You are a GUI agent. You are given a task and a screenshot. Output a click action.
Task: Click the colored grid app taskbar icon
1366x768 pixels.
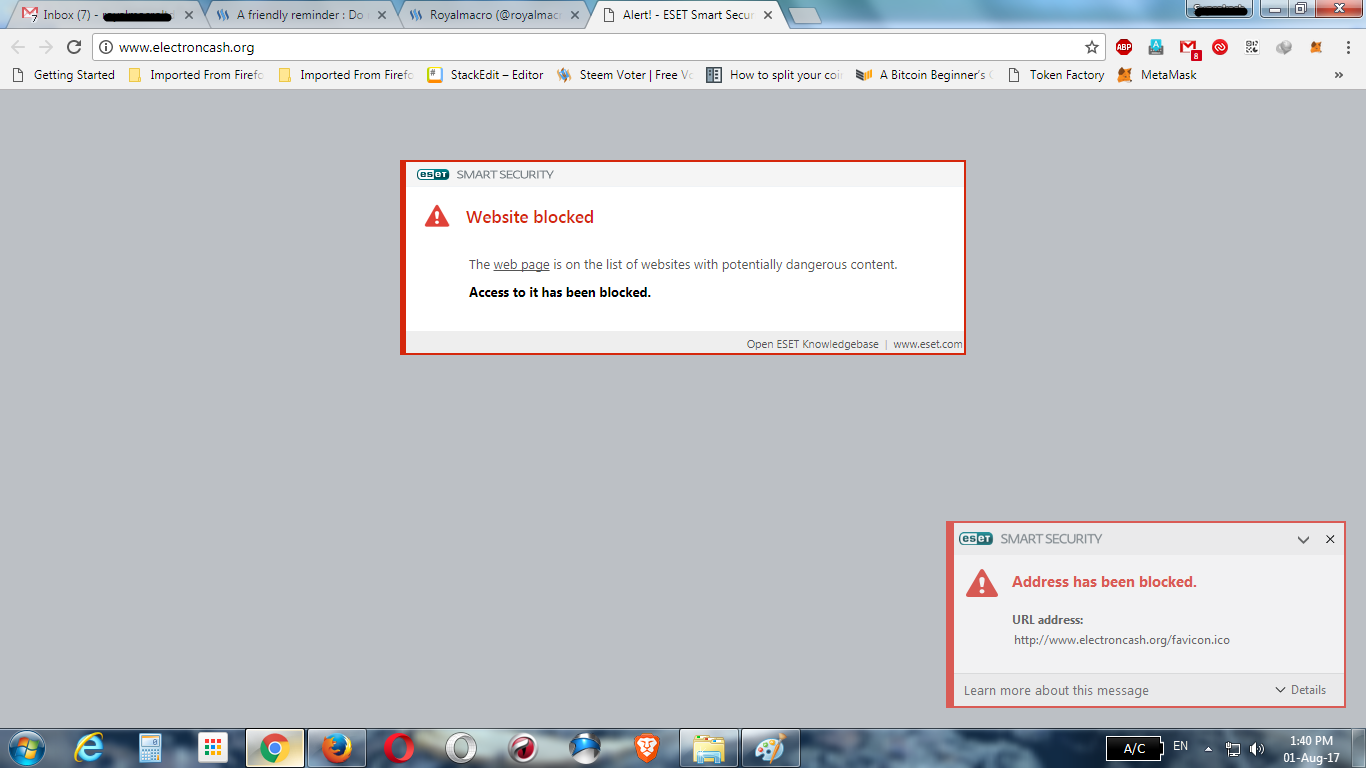point(213,748)
